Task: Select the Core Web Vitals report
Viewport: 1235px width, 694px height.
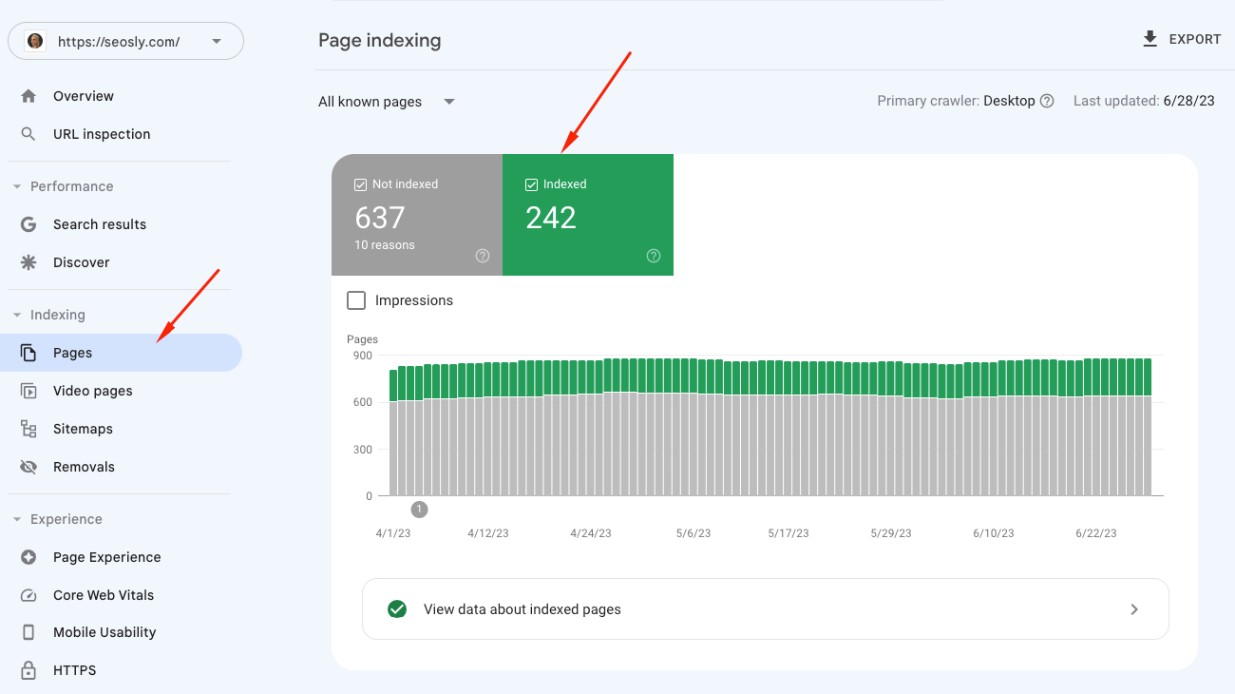Action: 102,594
